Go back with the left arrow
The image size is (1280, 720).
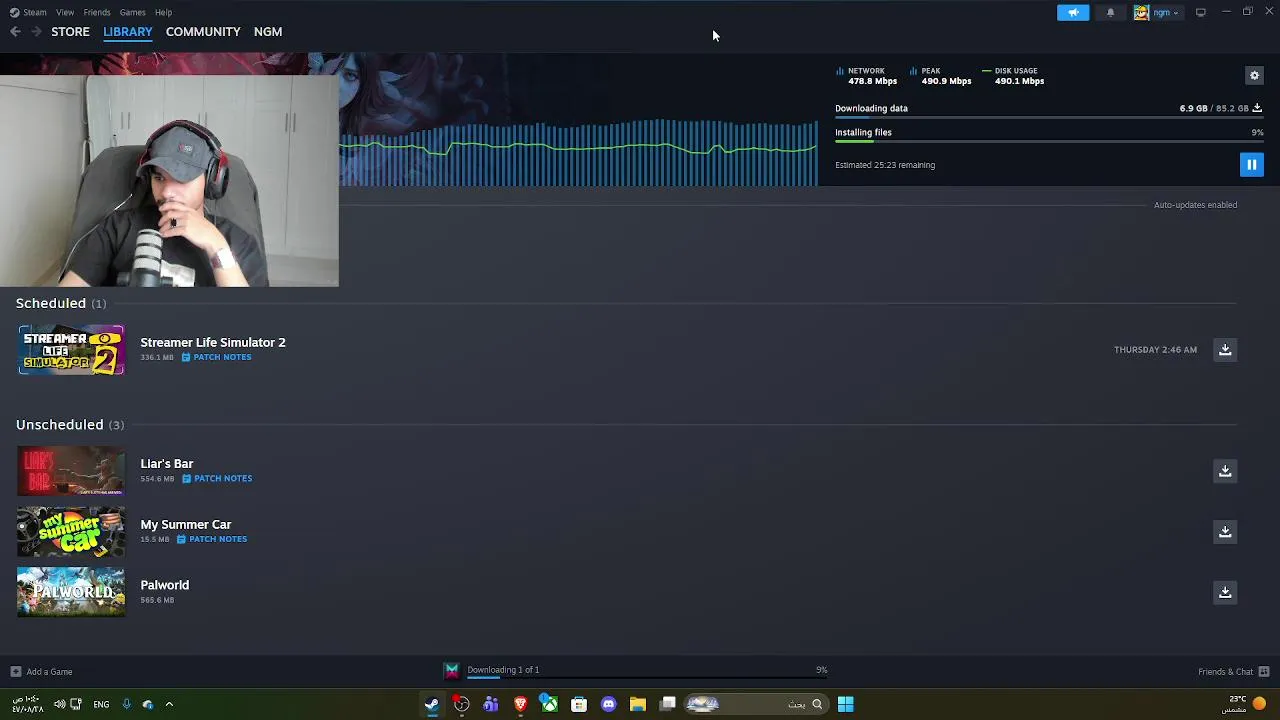tap(15, 32)
